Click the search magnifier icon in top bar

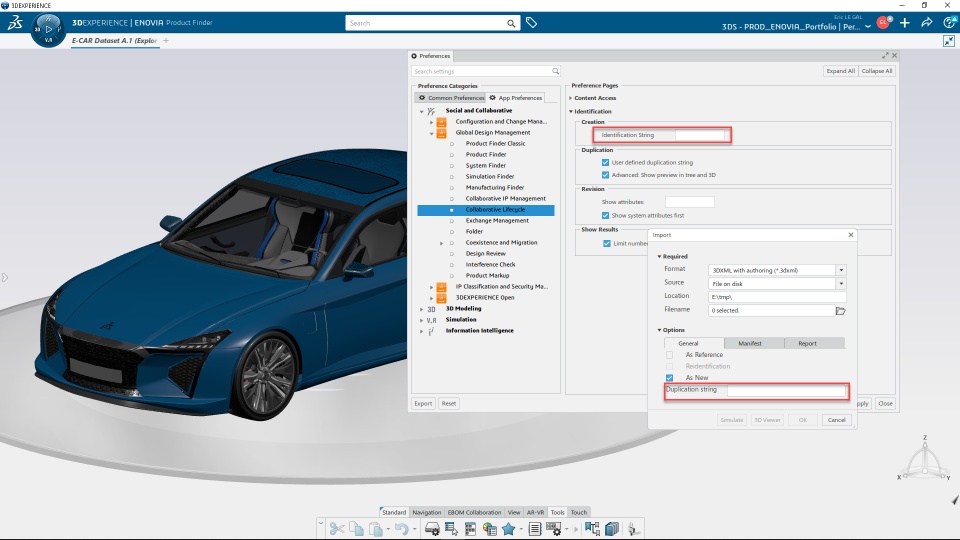tap(511, 23)
